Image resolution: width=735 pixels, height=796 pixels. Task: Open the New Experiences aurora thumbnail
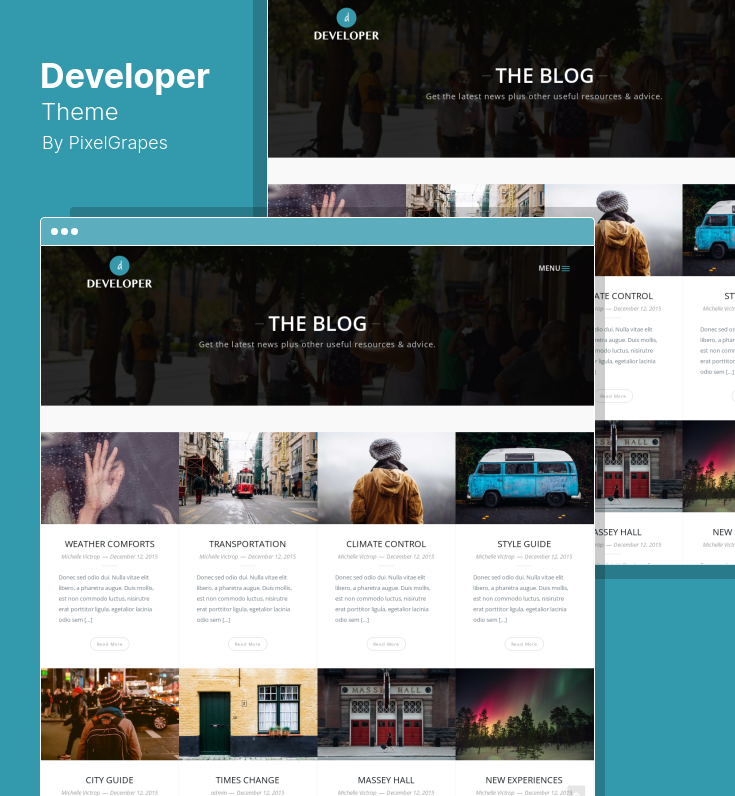(x=525, y=714)
